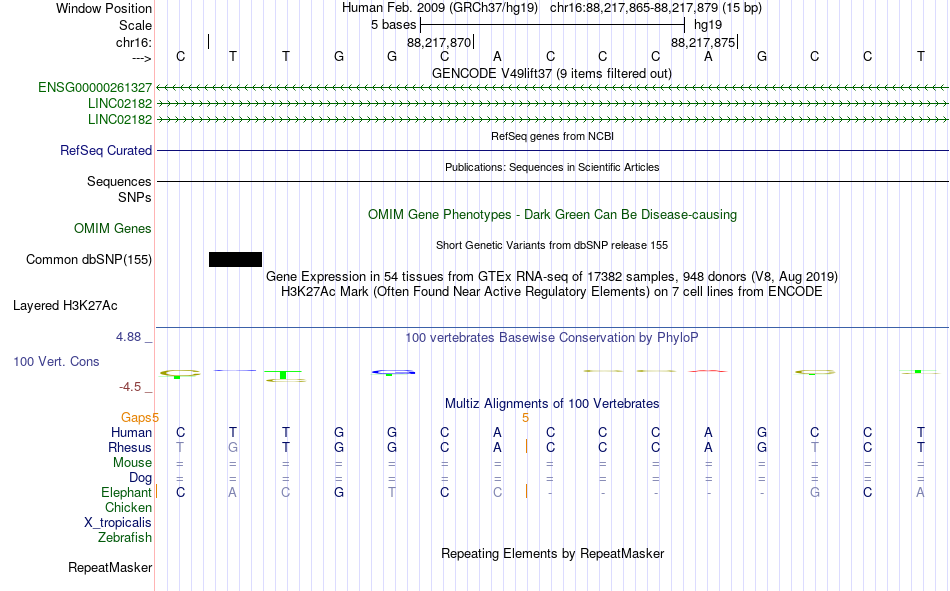This screenshot has width=950, height=591.
Task: Click the -4.5 PhyloP lower scale value
Action: click(130, 387)
